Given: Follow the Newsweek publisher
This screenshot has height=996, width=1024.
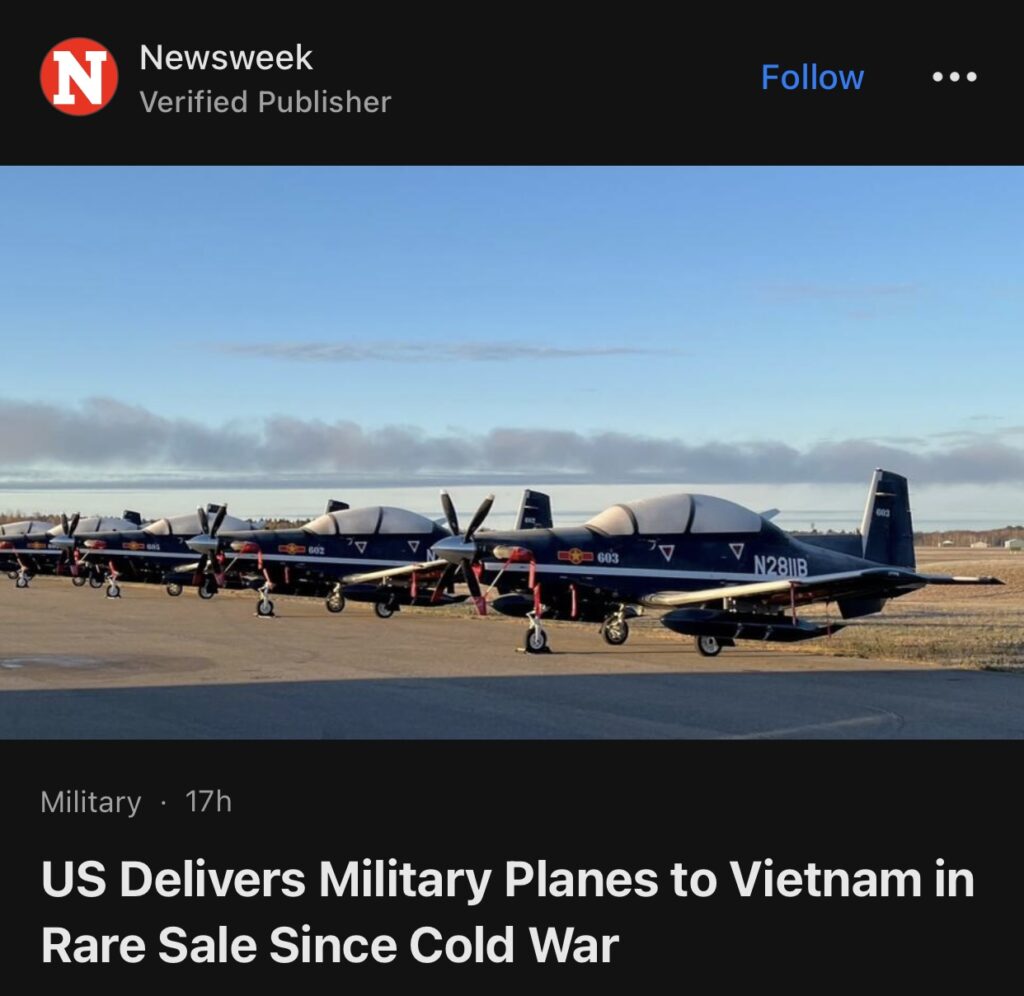Looking at the screenshot, I should [812, 77].
